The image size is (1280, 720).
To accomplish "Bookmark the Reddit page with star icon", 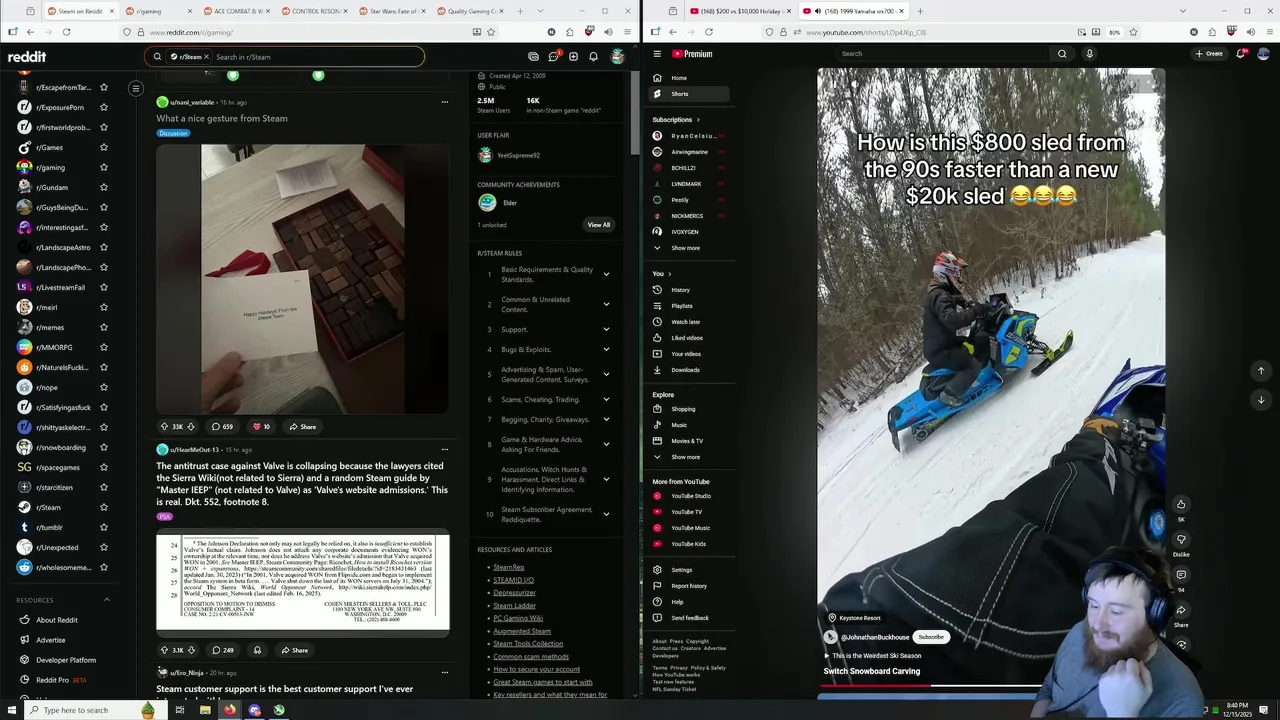I will tap(491, 32).
